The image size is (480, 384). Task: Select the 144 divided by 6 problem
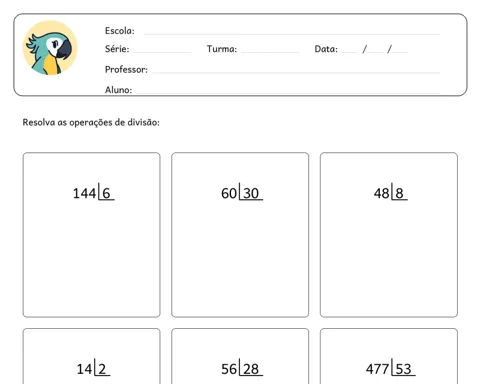click(x=92, y=235)
